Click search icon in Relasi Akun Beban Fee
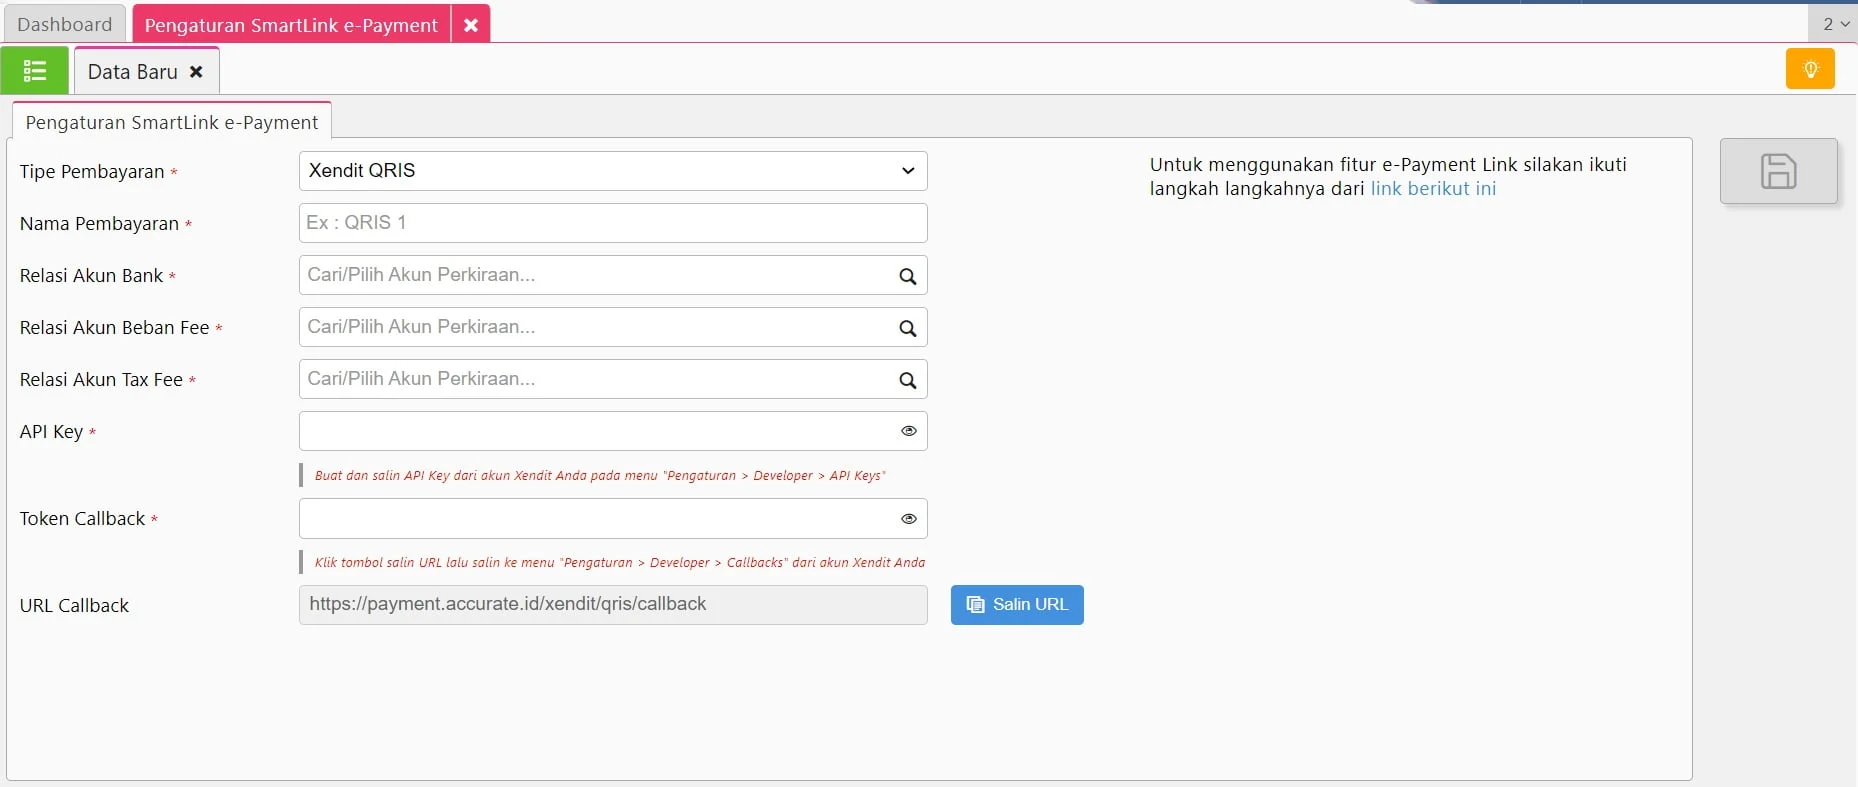 pyautogui.click(x=907, y=328)
